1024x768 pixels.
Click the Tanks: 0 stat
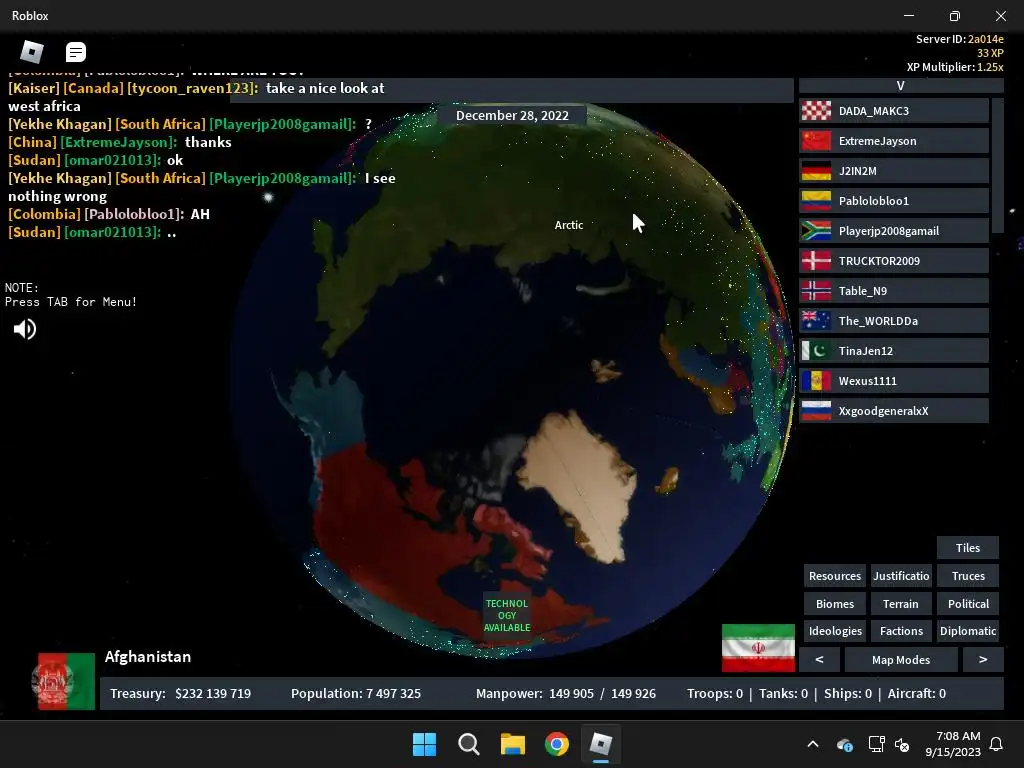click(782, 694)
